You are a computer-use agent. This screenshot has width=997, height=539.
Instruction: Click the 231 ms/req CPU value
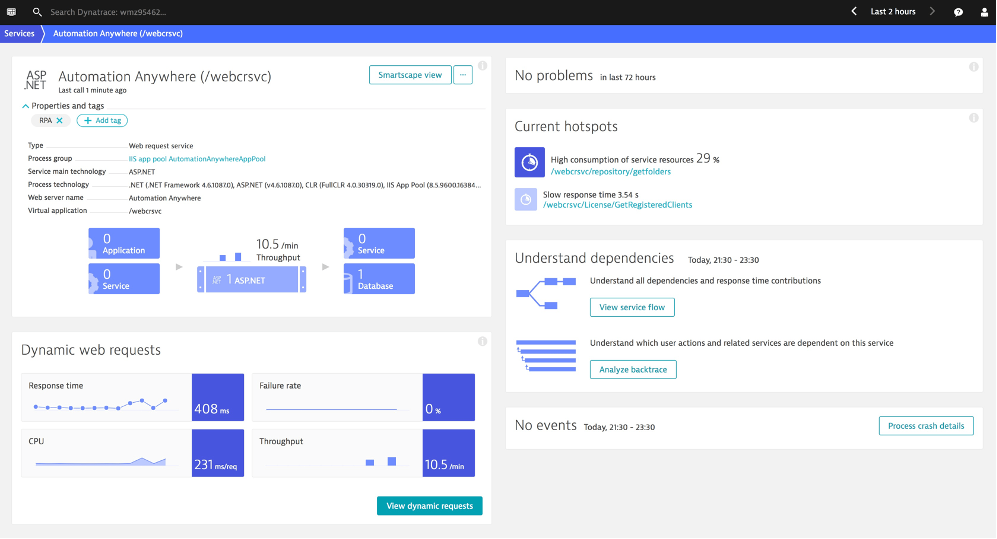click(x=218, y=453)
